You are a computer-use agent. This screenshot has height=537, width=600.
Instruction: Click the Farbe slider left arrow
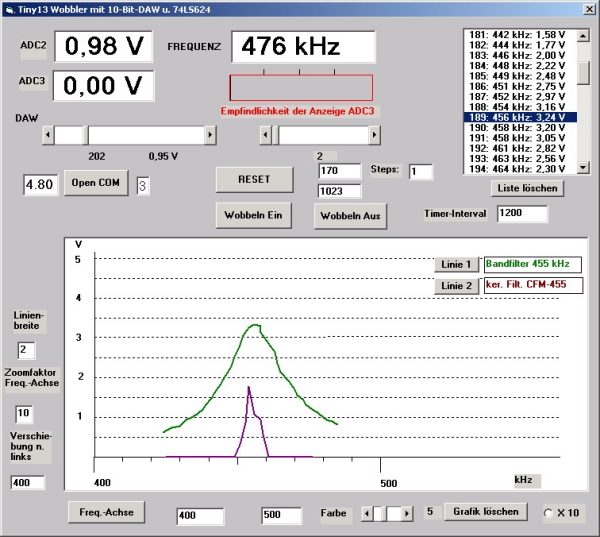pyautogui.click(x=368, y=513)
